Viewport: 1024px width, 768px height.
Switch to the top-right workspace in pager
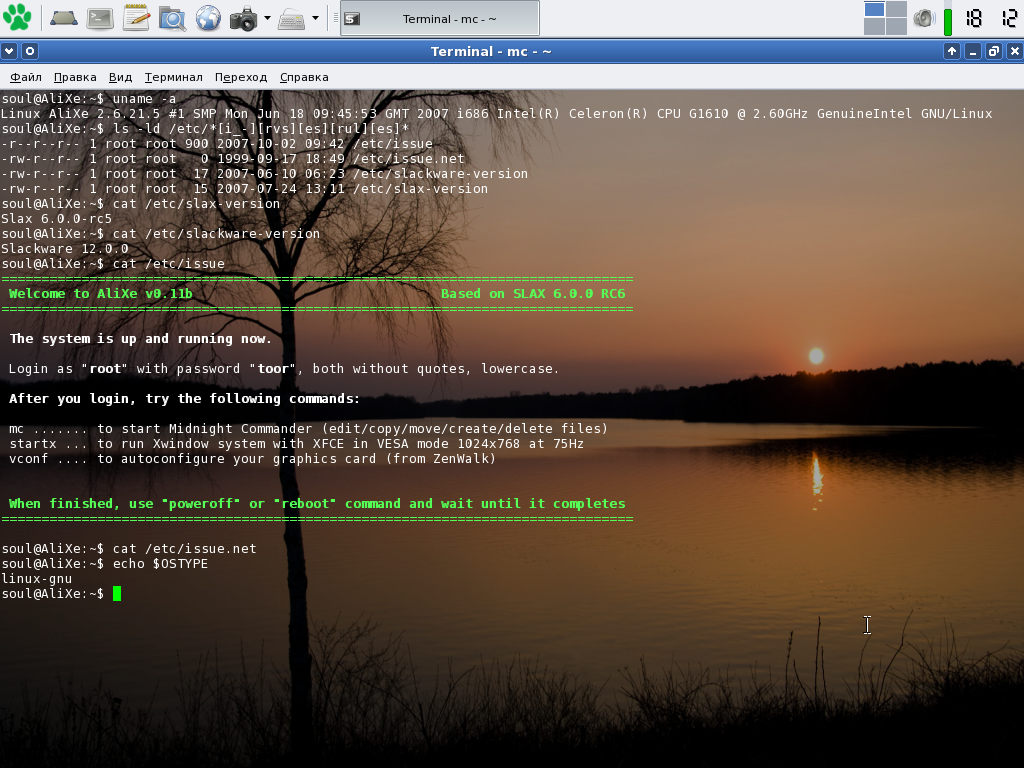(896, 9)
